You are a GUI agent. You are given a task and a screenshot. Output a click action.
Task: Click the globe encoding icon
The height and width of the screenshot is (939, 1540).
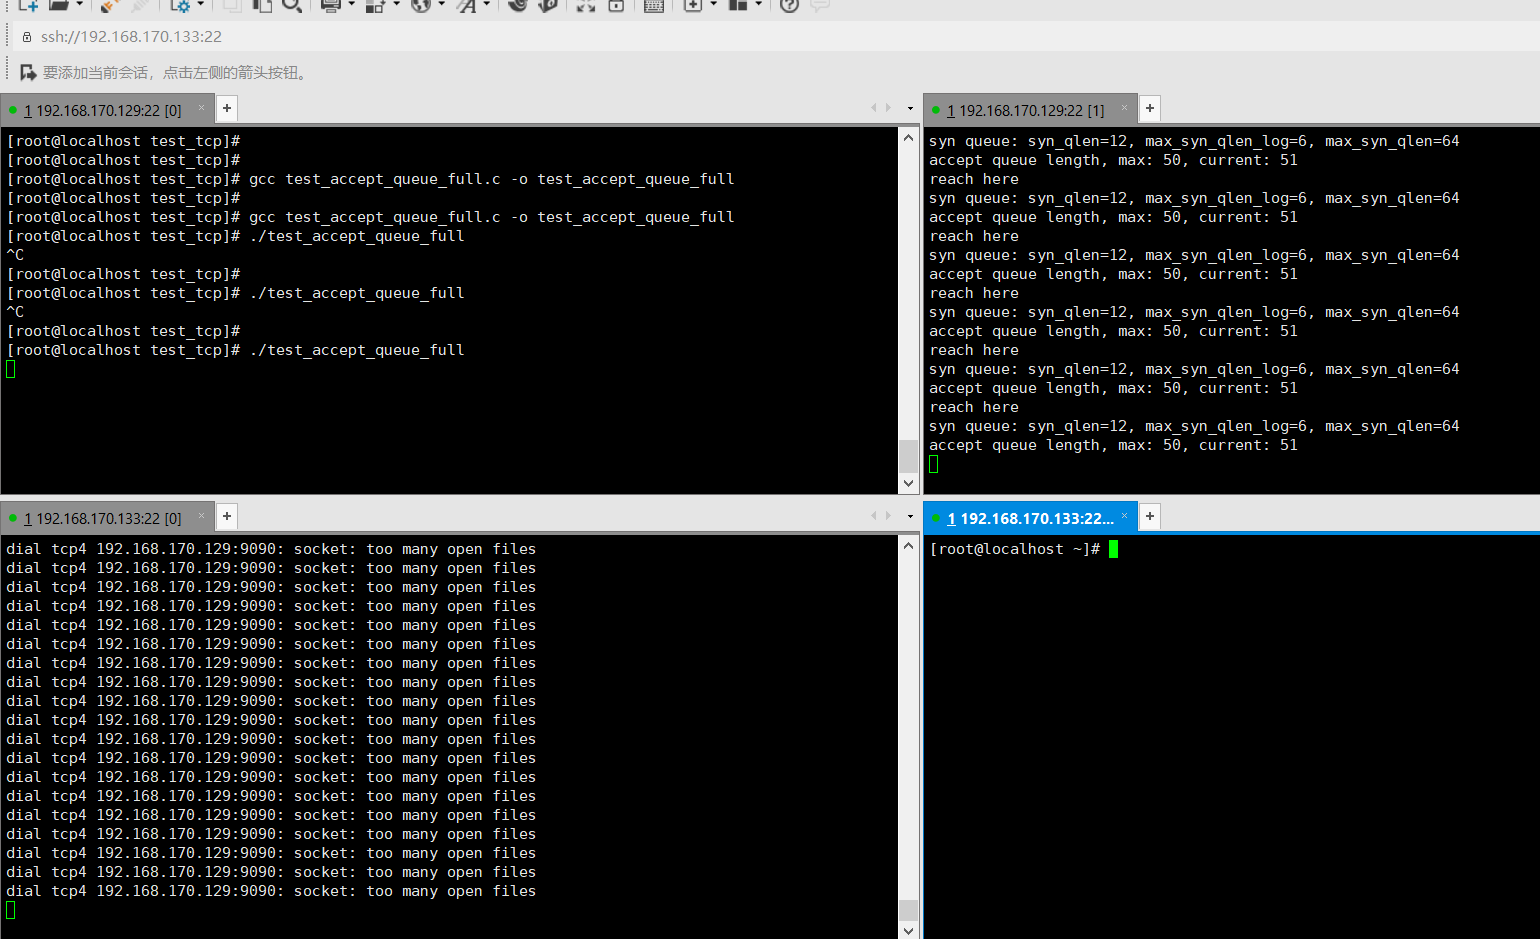point(422,5)
